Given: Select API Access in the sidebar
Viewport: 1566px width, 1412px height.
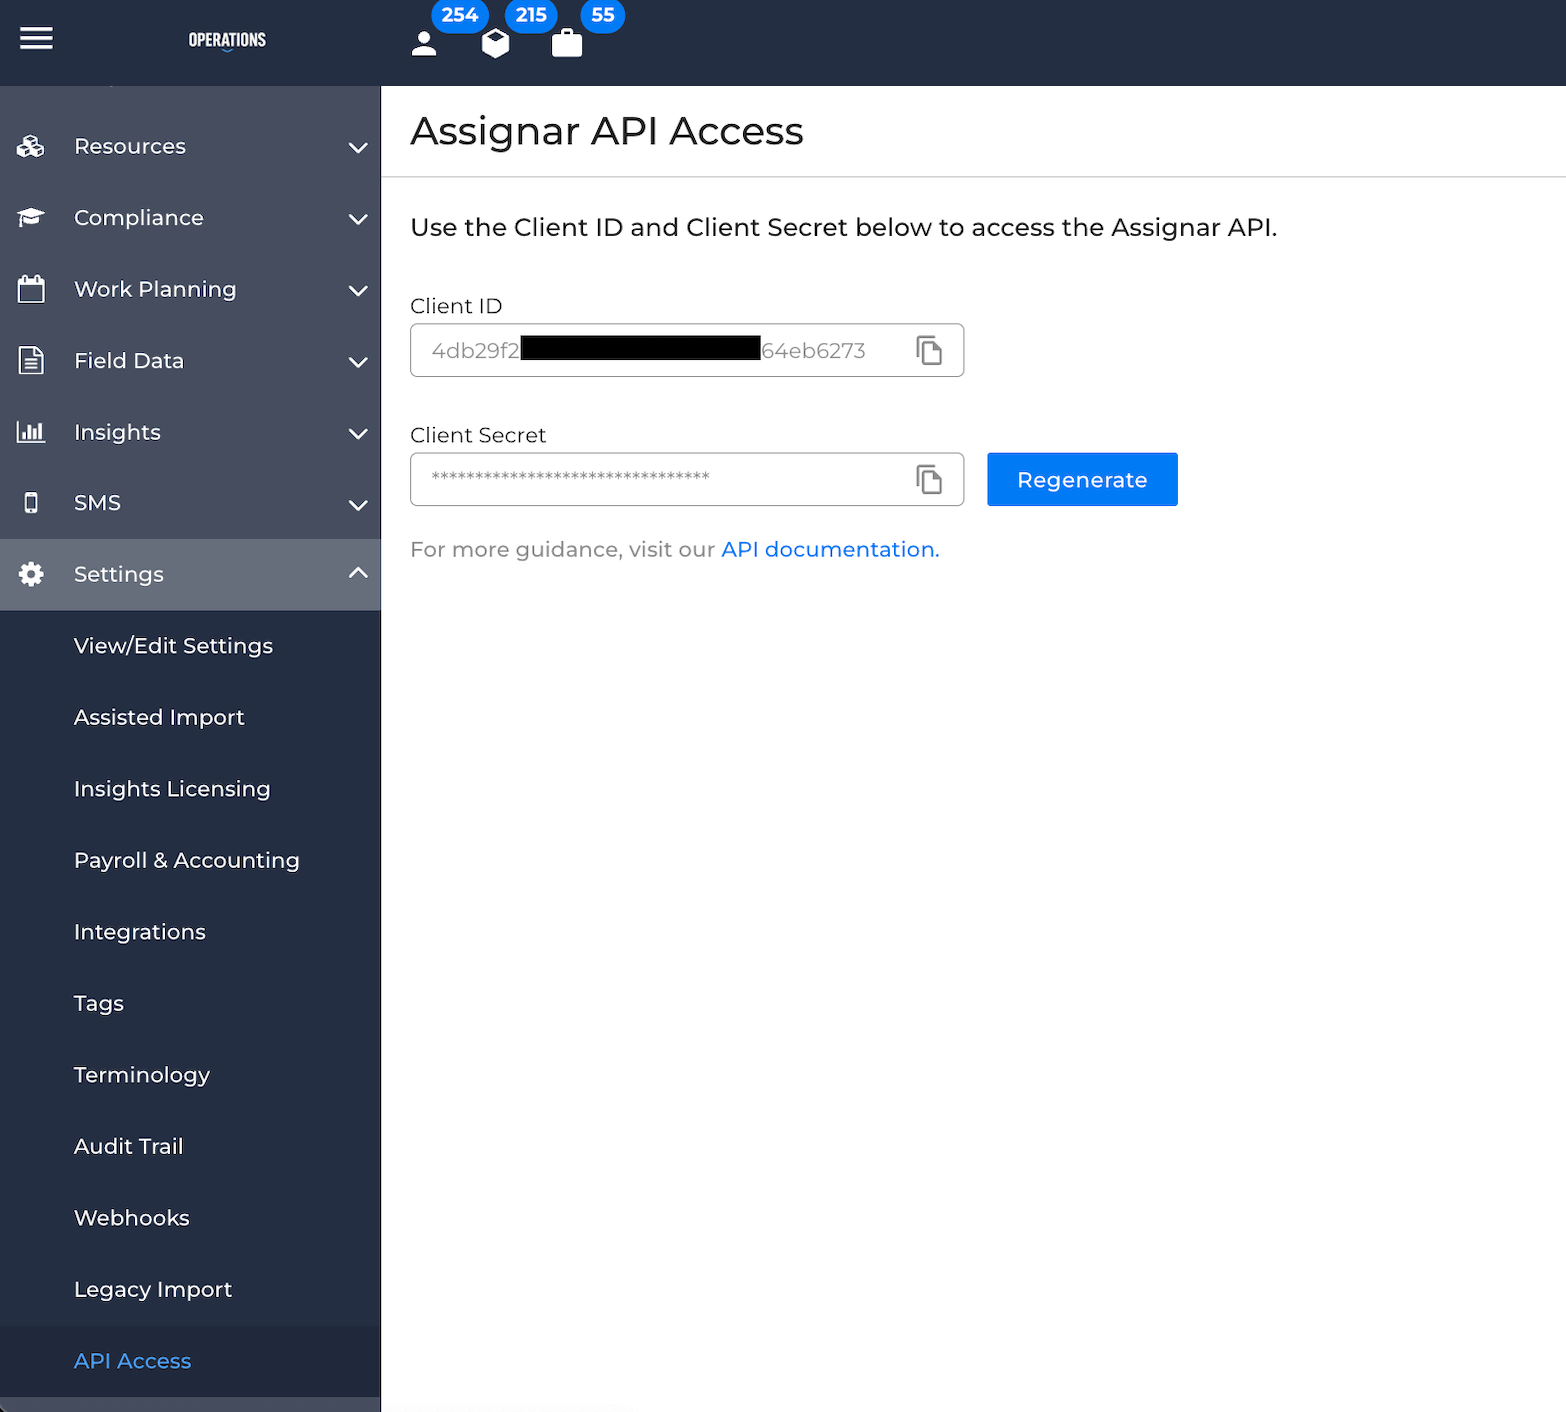Looking at the screenshot, I should point(133,1361).
